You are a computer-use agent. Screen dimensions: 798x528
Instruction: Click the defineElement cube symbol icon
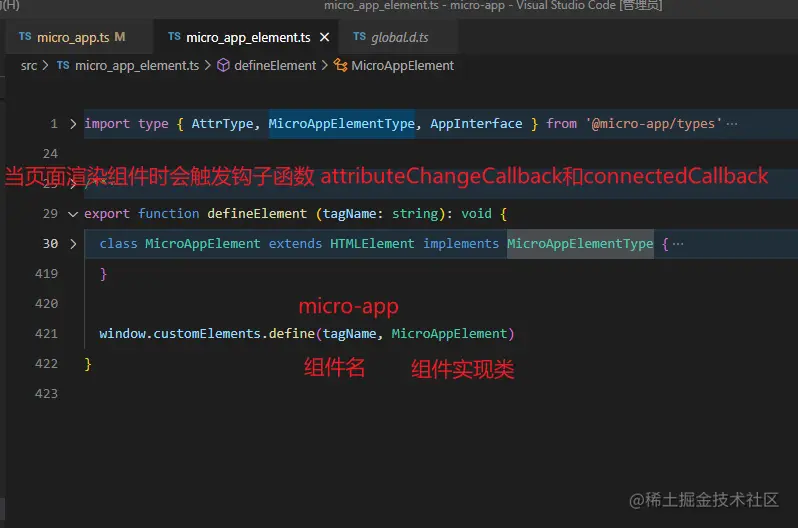(x=223, y=65)
